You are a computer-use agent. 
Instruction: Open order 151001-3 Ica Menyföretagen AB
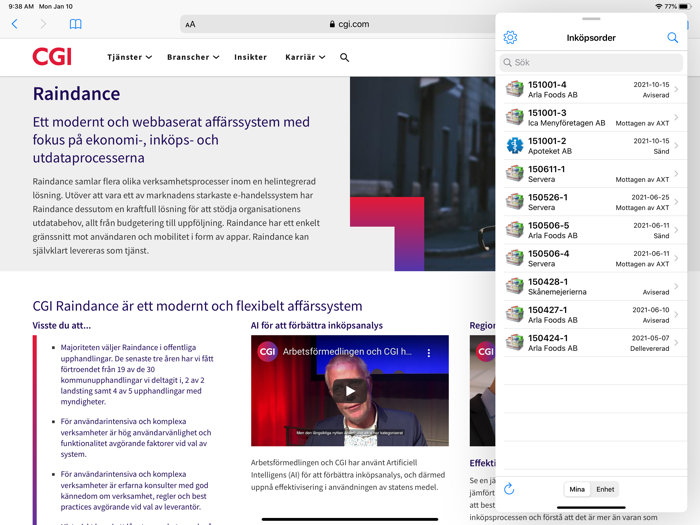pyautogui.click(x=591, y=117)
